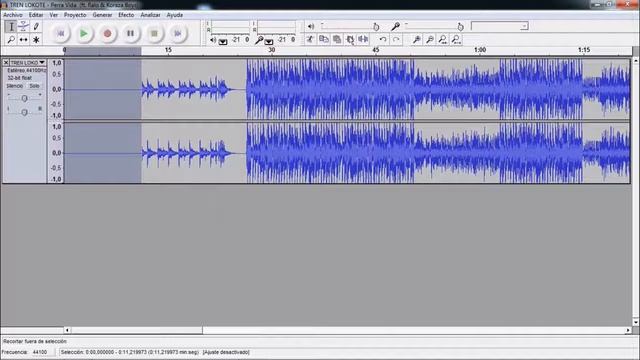Image resolution: width=640 pixels, height=360 pixels.
Task: Open the Analizar menu
Action: pos(150,15)
